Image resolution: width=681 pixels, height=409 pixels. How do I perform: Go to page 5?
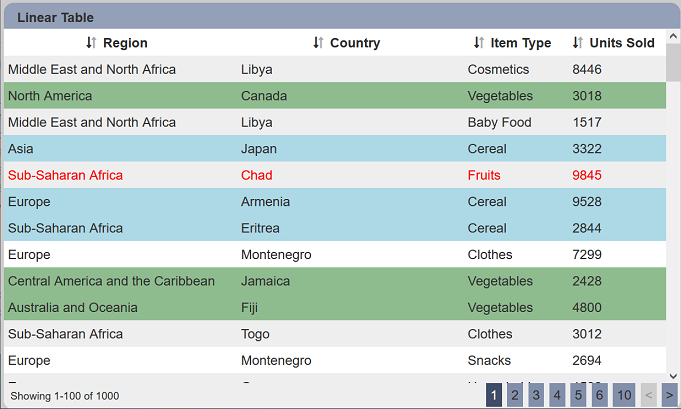(x=578, y=395)
